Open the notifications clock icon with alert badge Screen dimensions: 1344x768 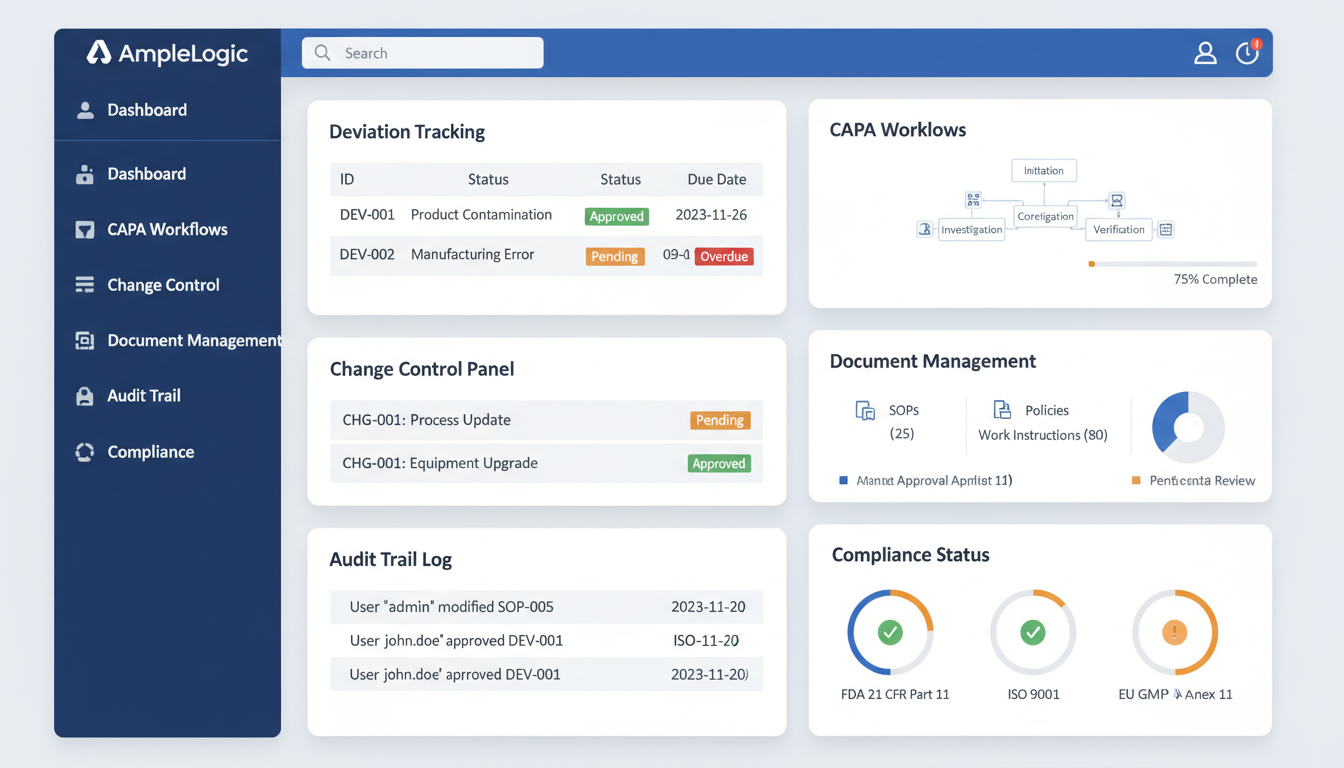(1247, 53)
